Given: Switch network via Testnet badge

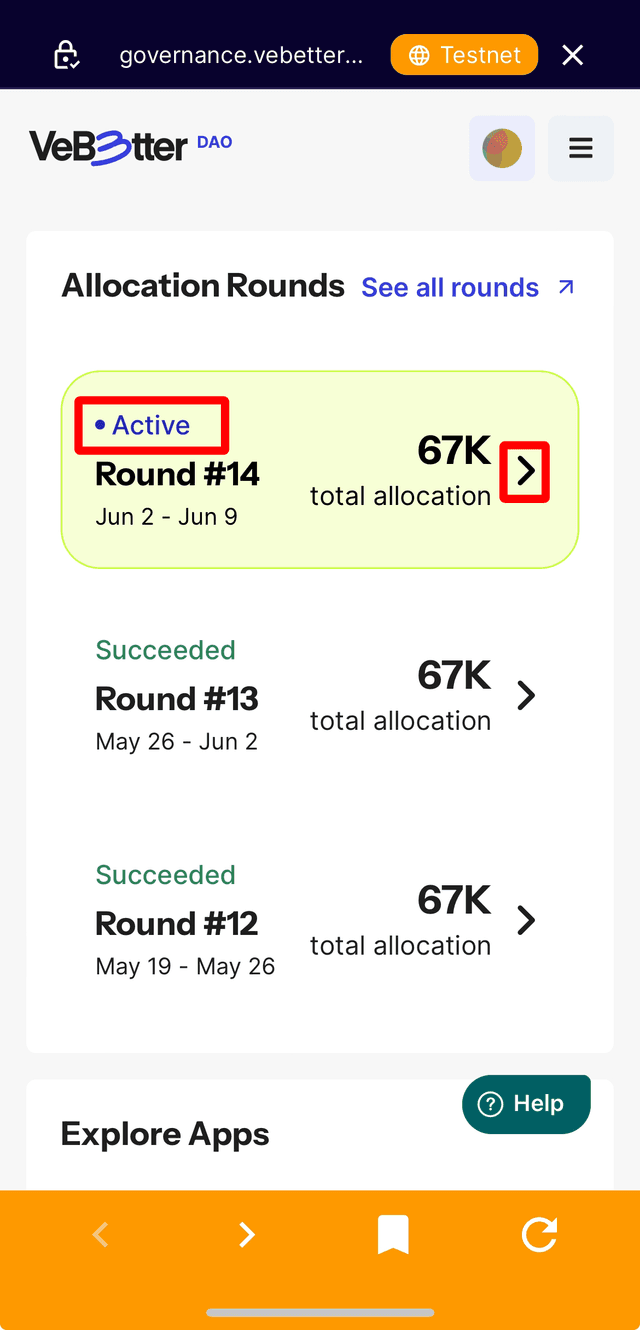Looking at the screenshot, I should [464, 54].
